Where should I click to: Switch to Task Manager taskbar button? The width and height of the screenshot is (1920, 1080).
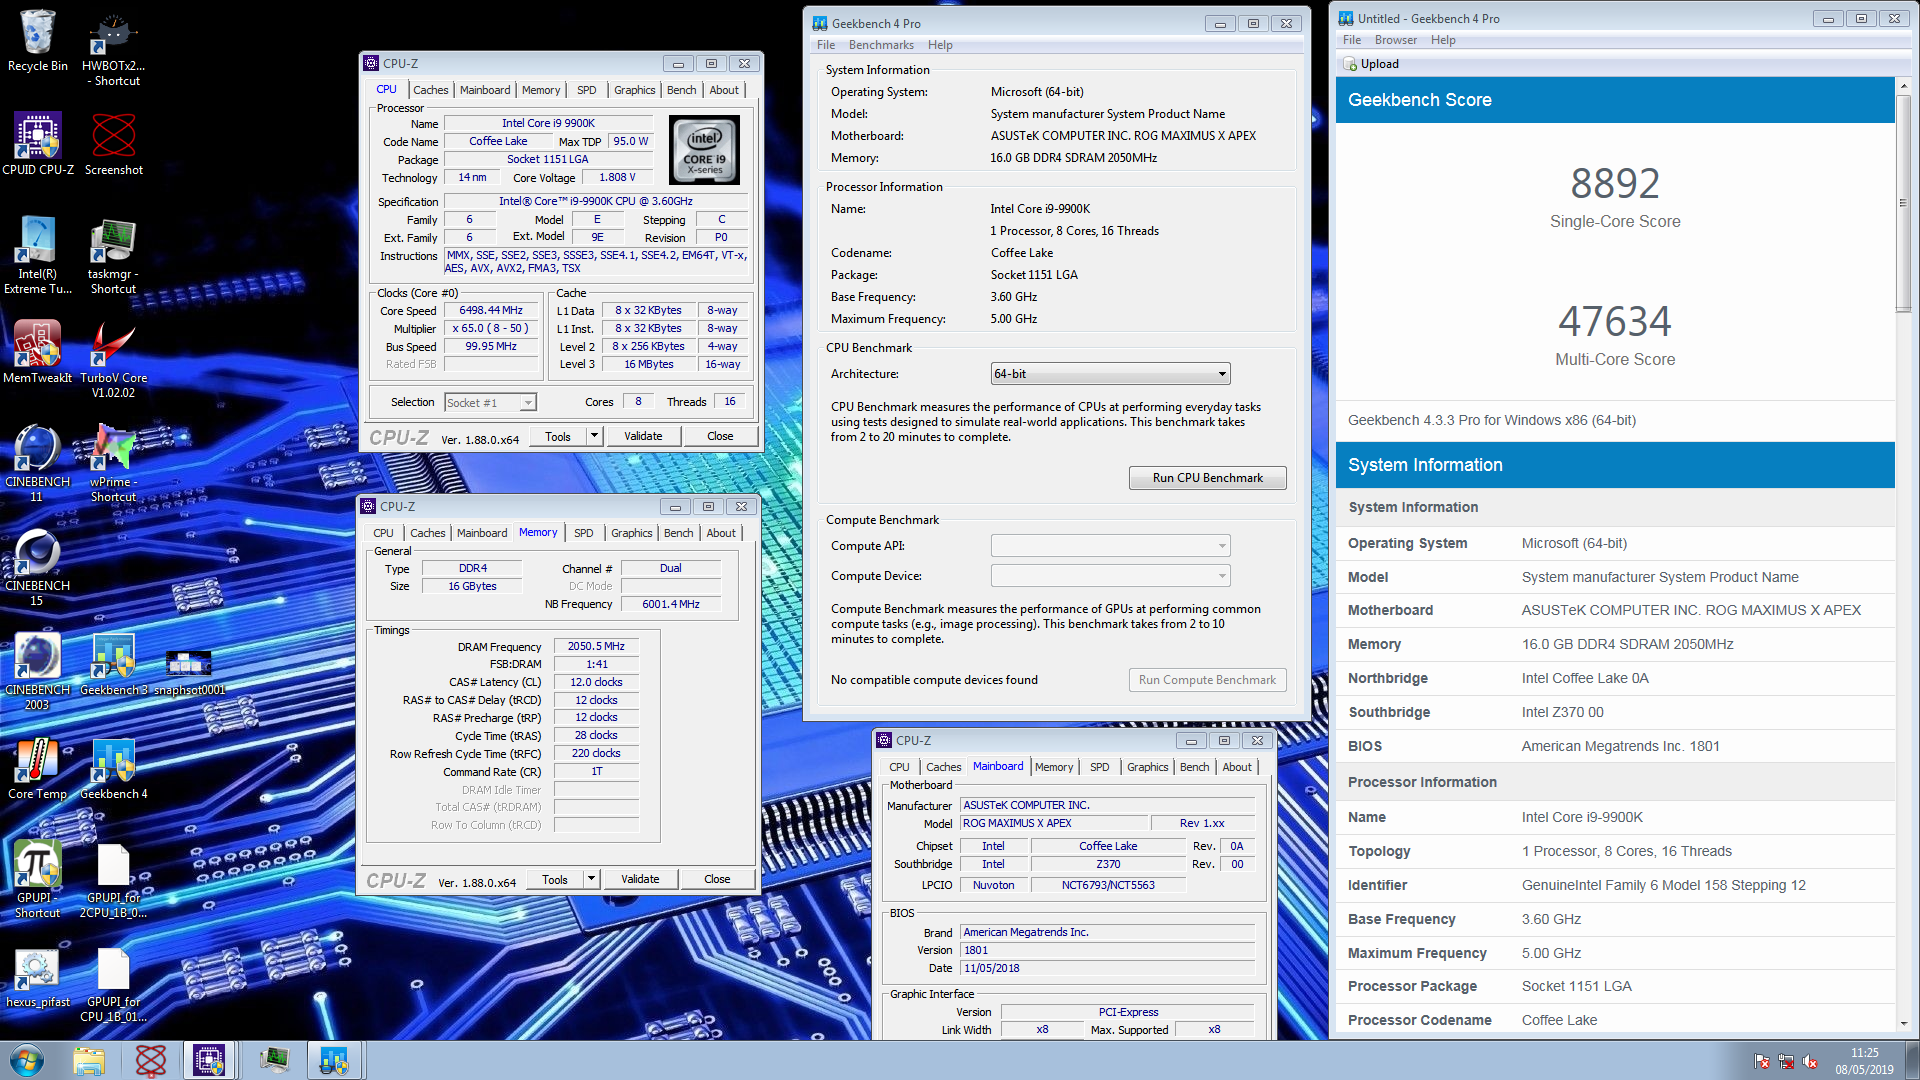click(273, 1060)
